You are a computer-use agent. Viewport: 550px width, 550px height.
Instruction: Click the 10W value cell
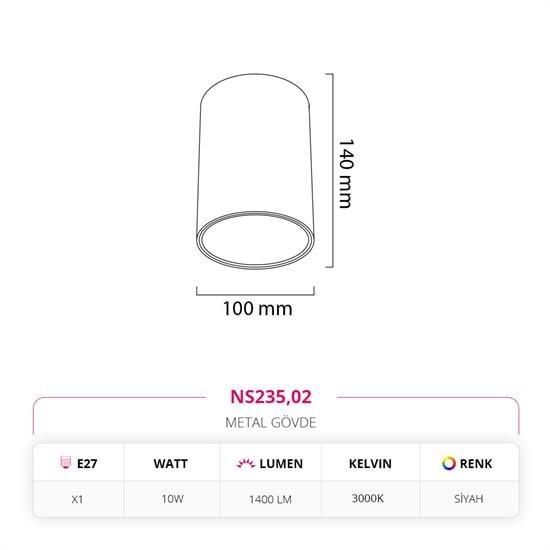coord(172,499)
